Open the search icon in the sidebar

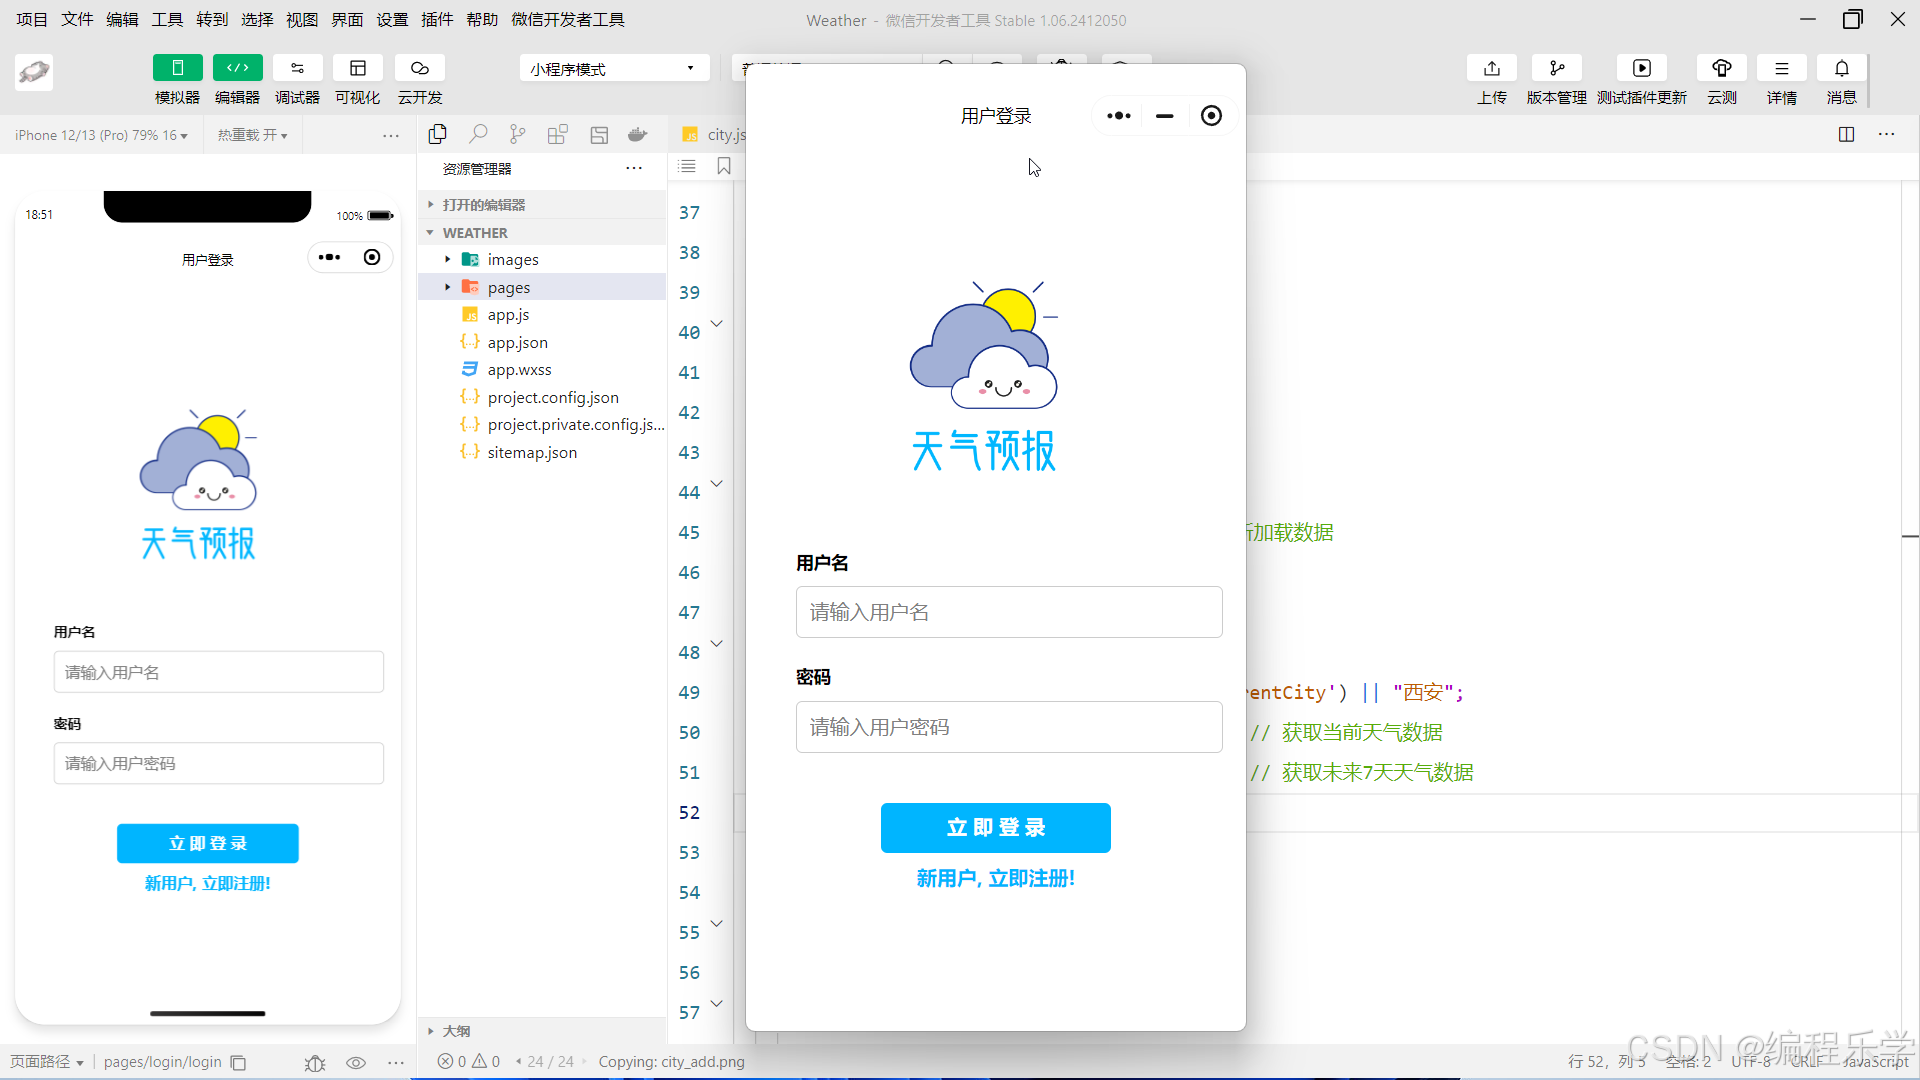point(478,134)
